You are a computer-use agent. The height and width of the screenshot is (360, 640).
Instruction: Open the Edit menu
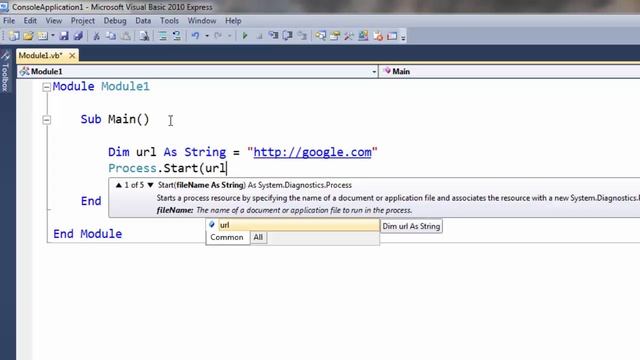click(x=30, y=21)
